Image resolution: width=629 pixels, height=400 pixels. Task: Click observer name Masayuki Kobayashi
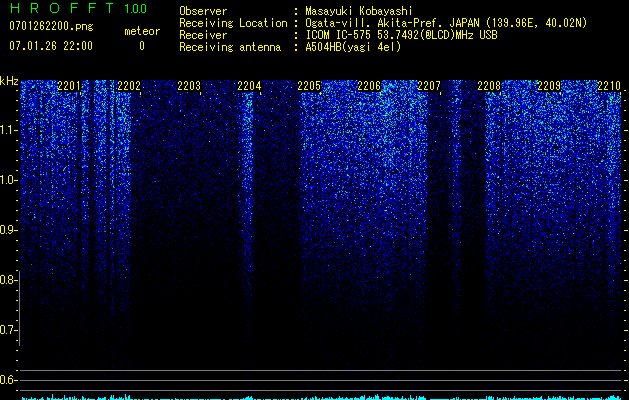(x=359, y=11)
